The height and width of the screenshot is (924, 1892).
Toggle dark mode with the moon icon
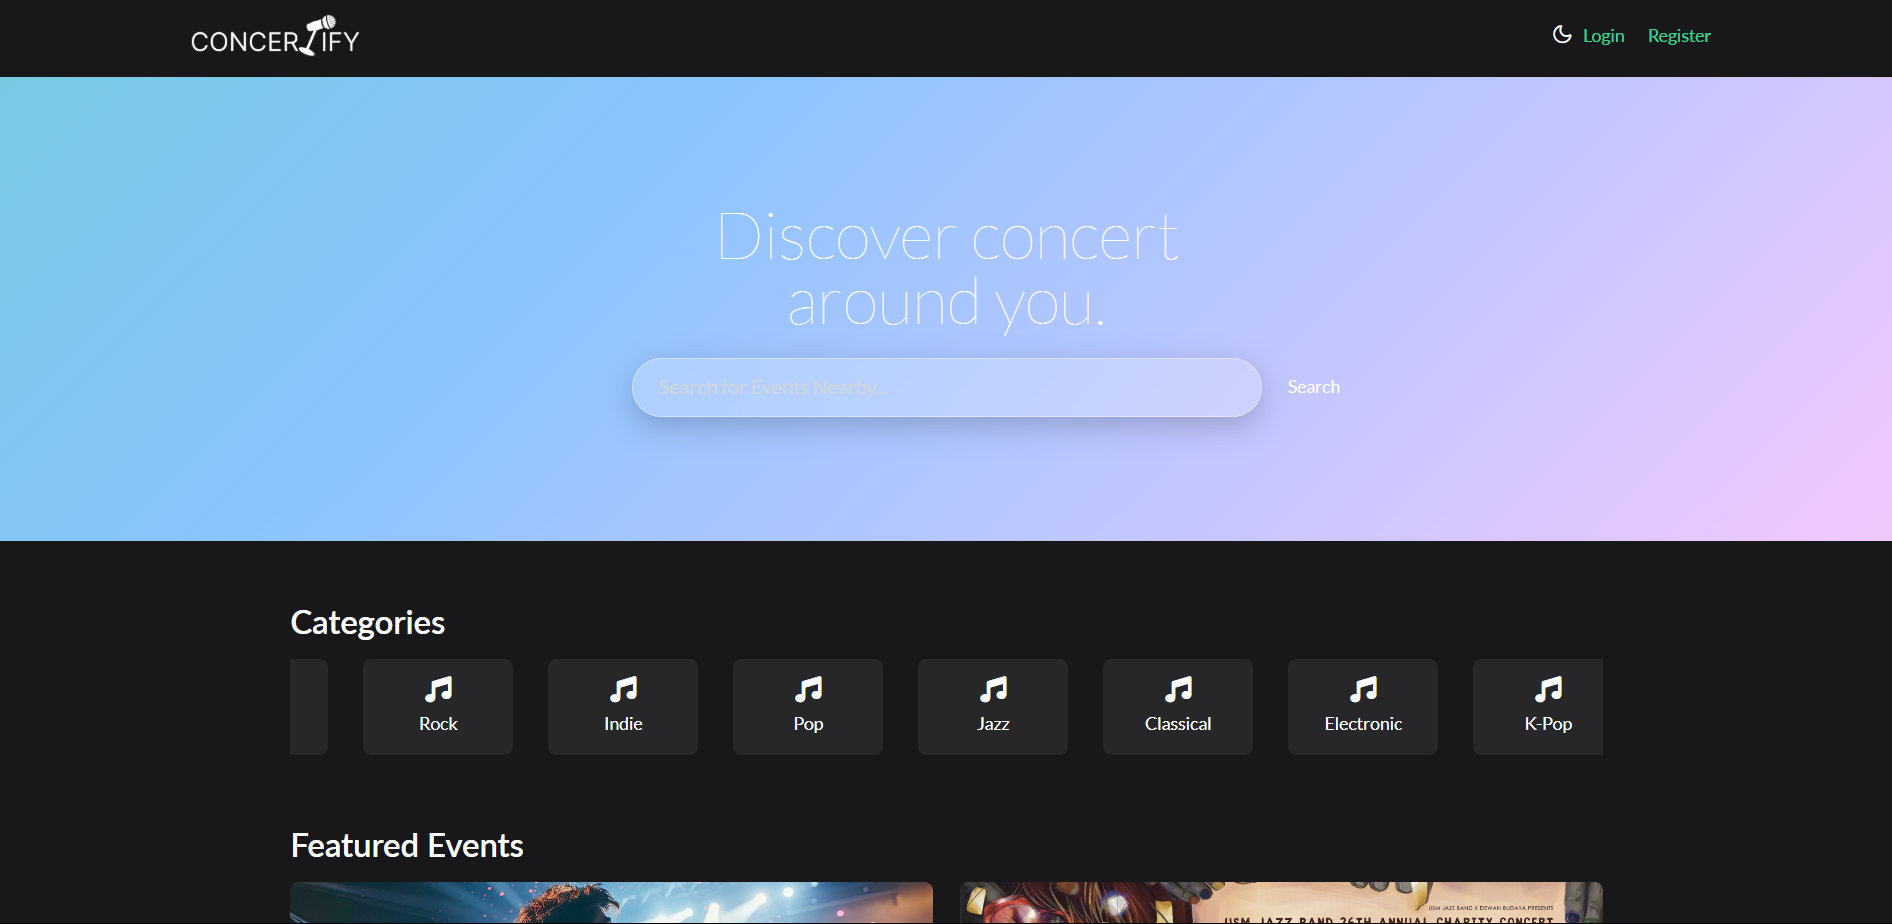pyautogui.click(x=1561, y=35)
